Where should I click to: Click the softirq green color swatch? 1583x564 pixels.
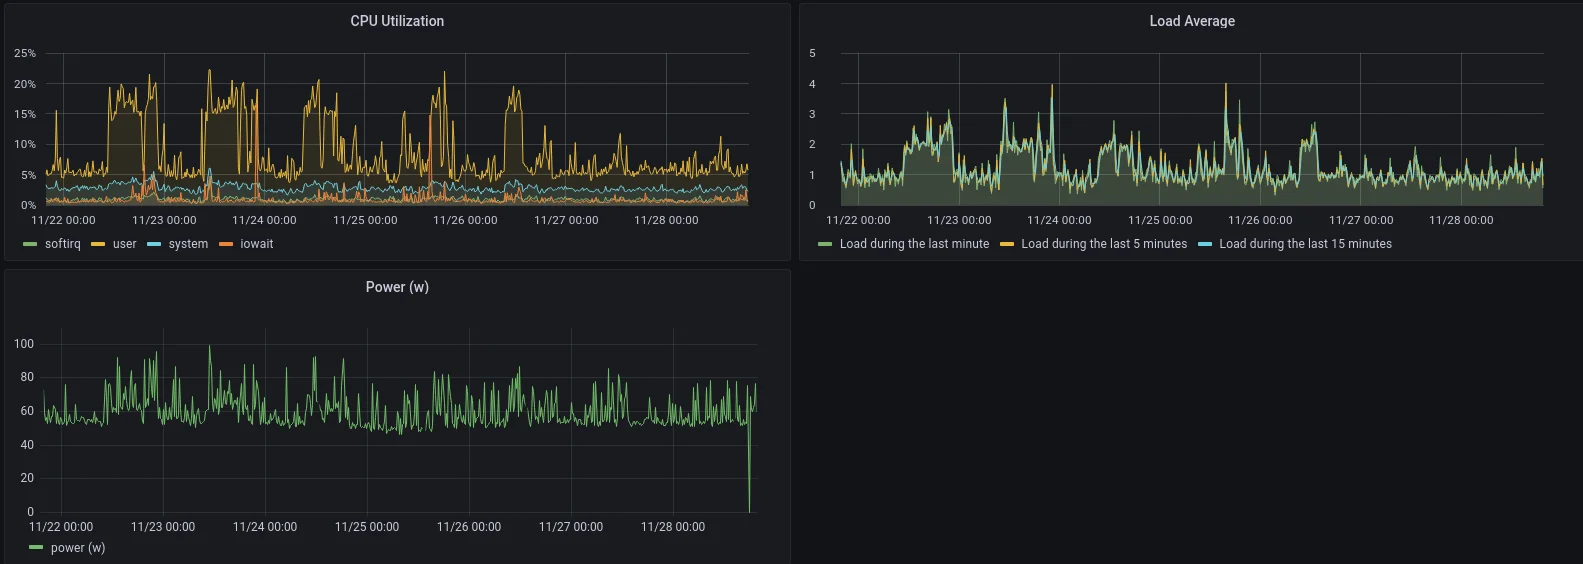pos(30,244)
